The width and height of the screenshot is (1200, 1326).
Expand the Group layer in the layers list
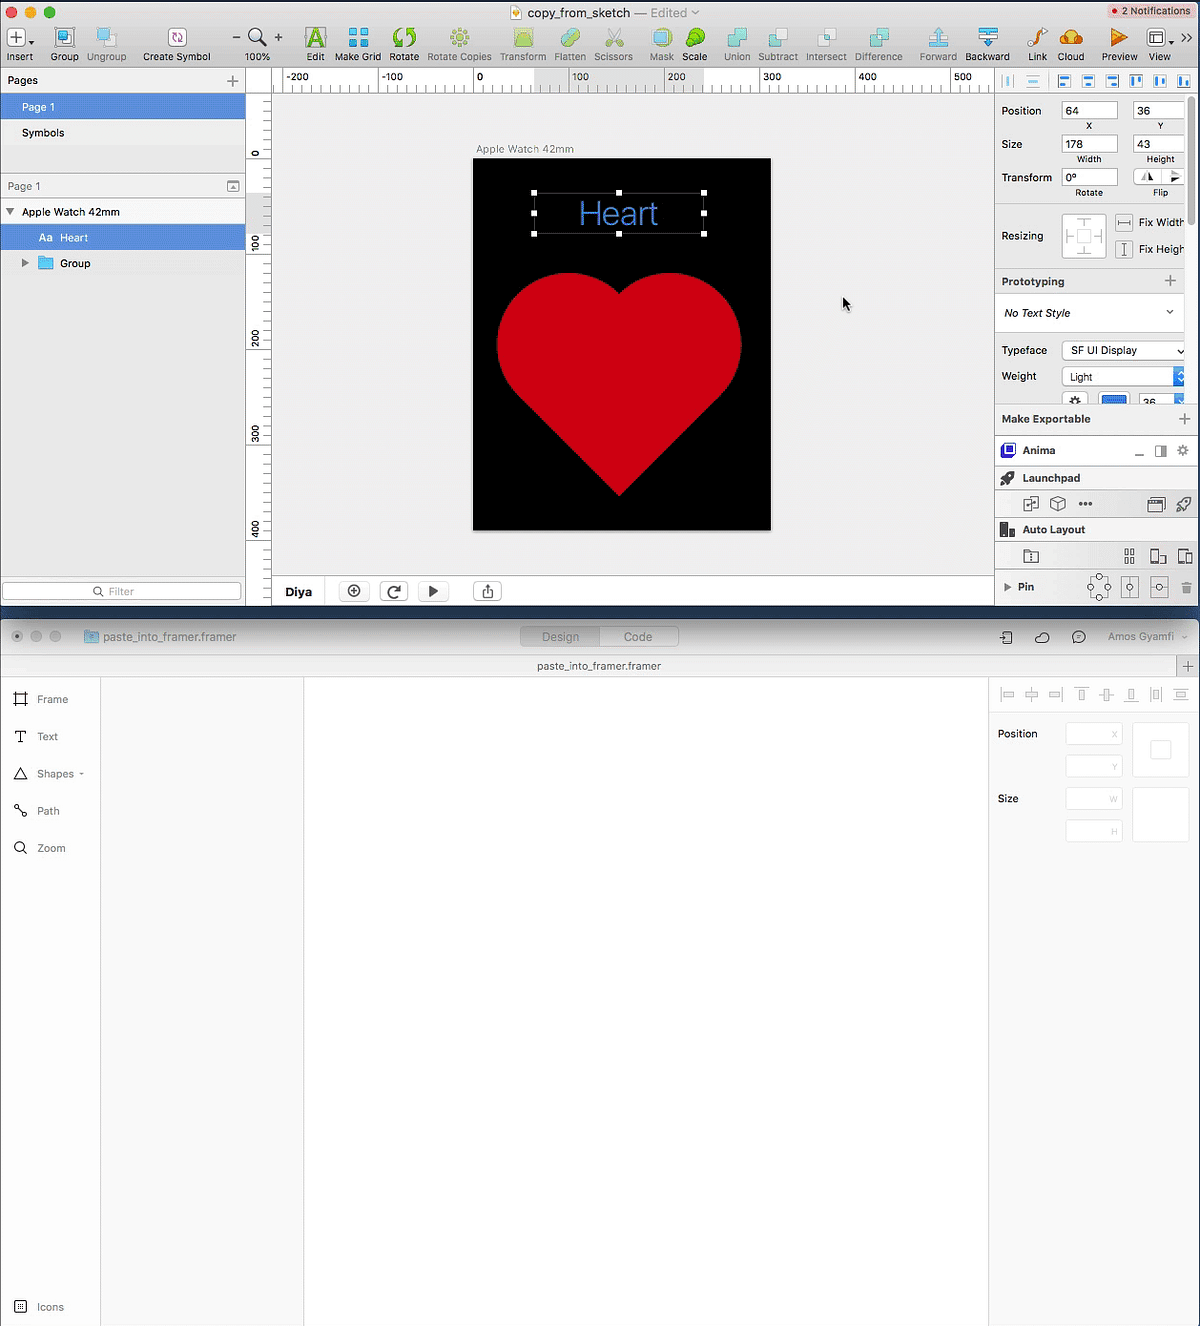pyautogui.click(x=25, y=263)
